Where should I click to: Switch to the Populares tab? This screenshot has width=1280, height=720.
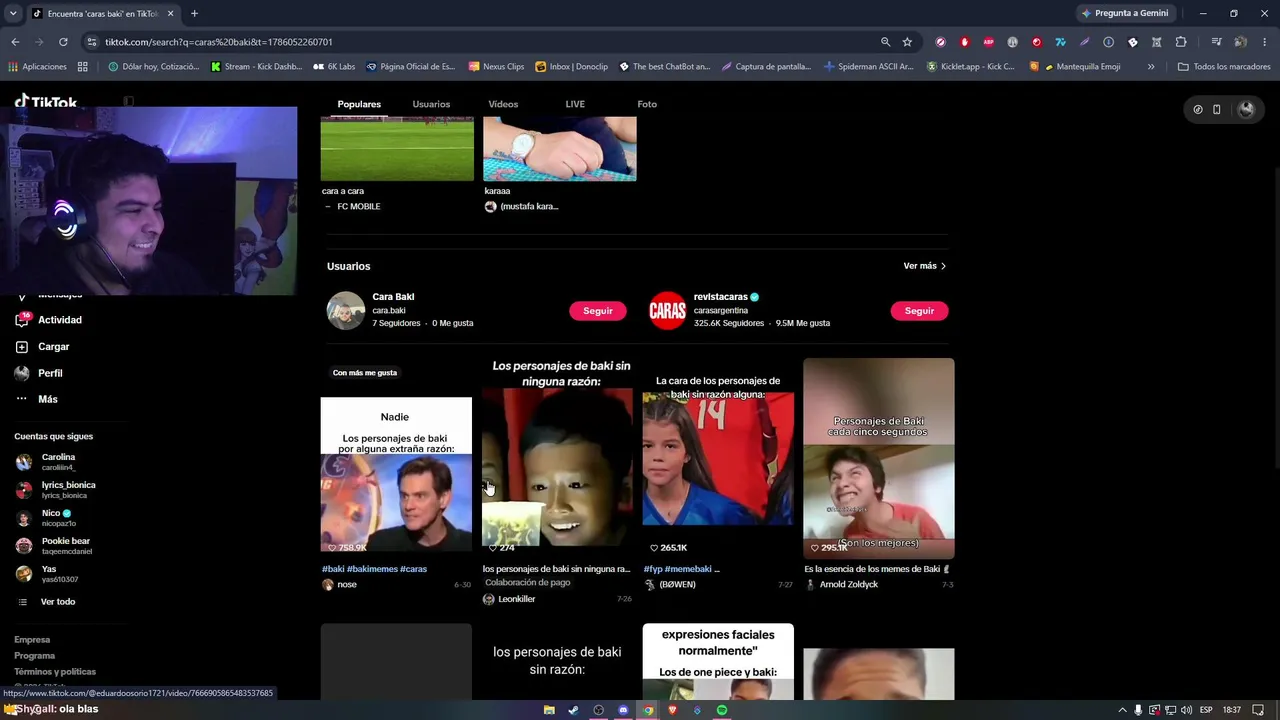point(359,104)
